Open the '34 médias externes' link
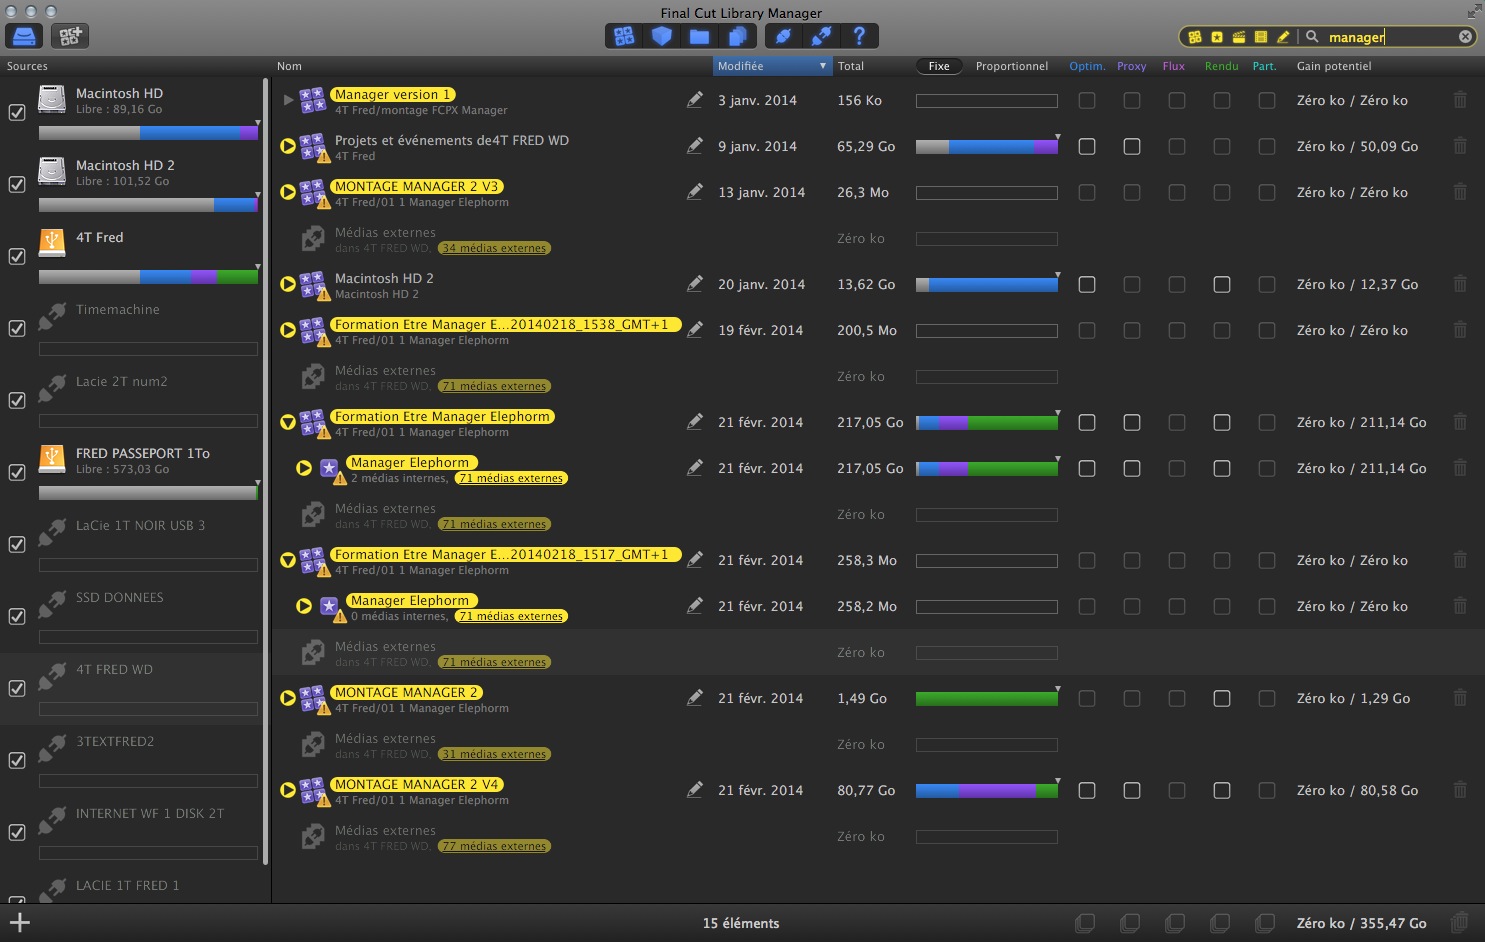 pyautogui.click(x=494, y=248)
